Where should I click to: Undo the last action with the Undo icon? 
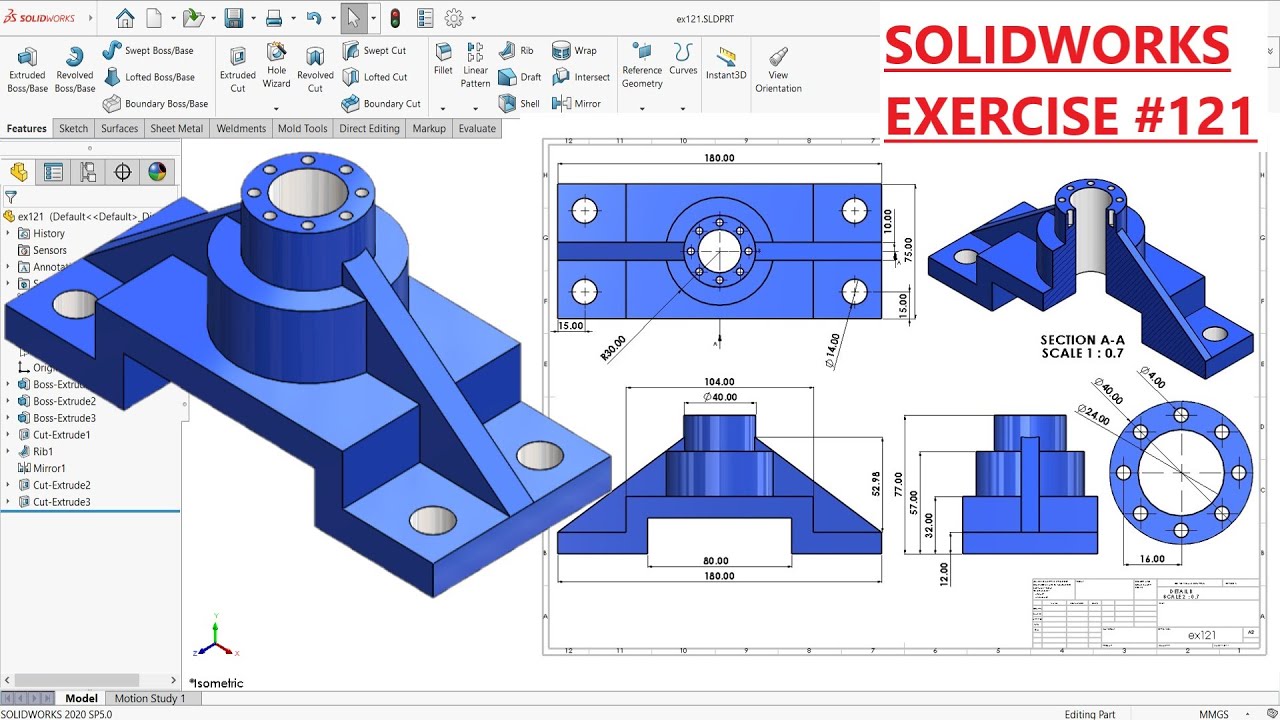(314, 18)
